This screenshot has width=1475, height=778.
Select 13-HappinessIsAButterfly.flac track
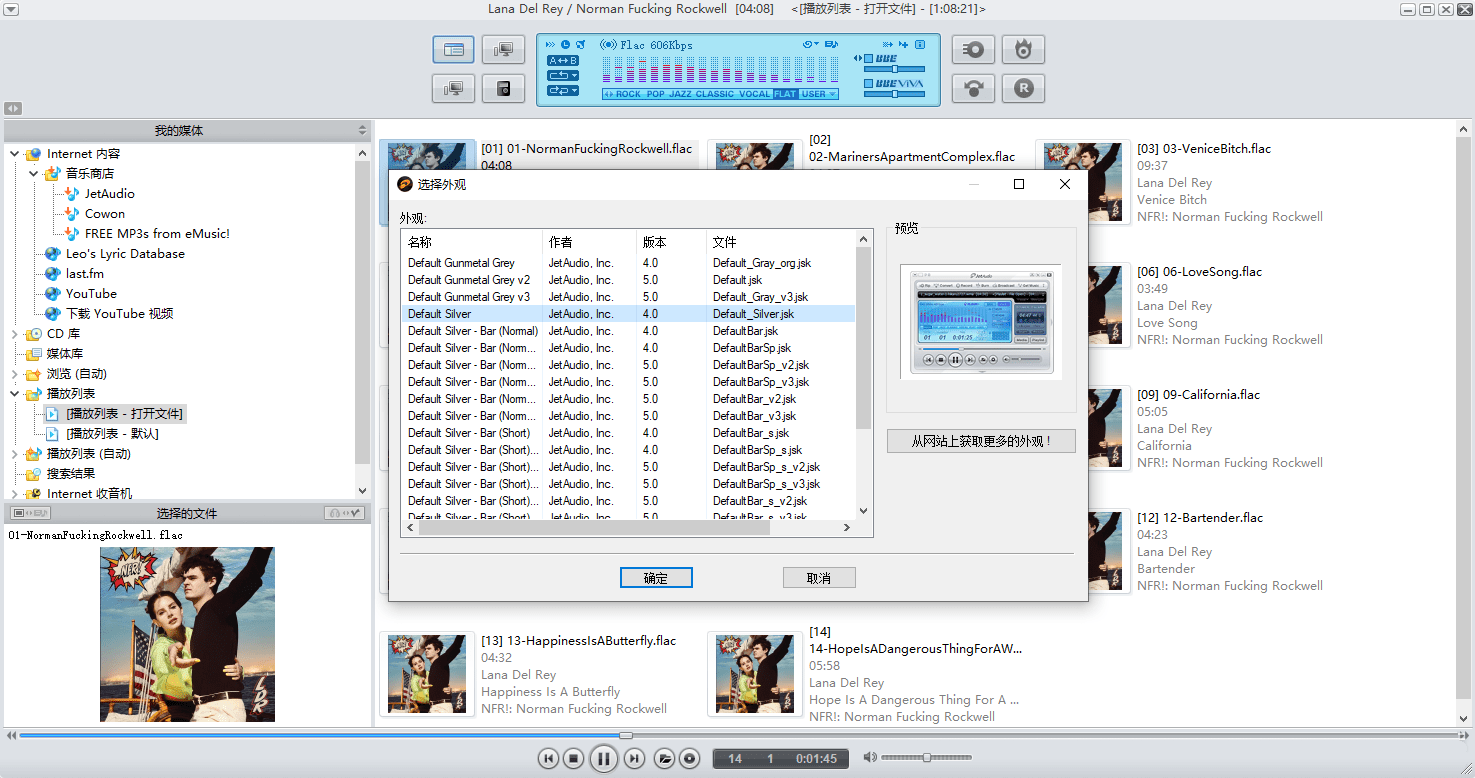pos(578,642)
